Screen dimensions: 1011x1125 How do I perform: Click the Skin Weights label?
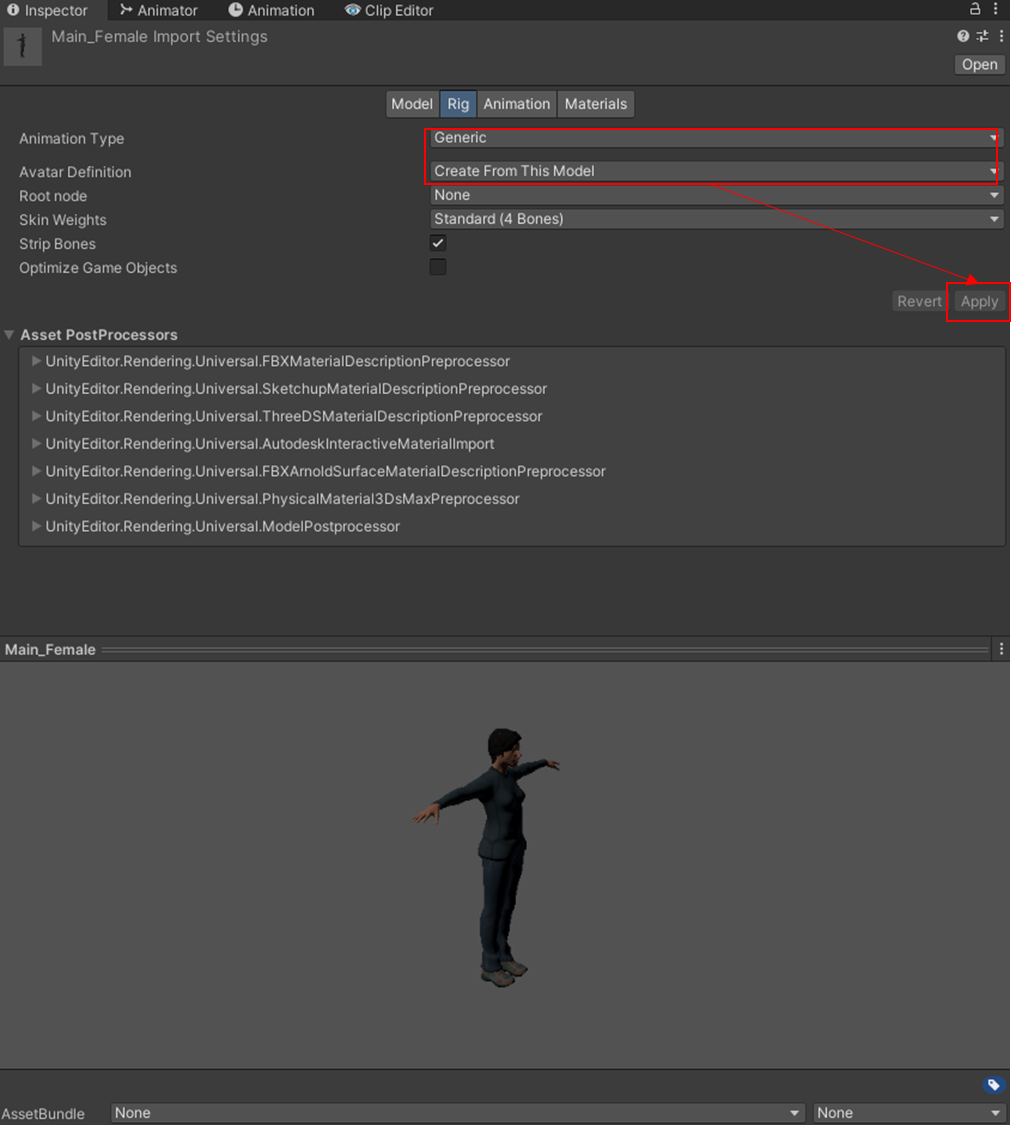click(x=63, y=220)
